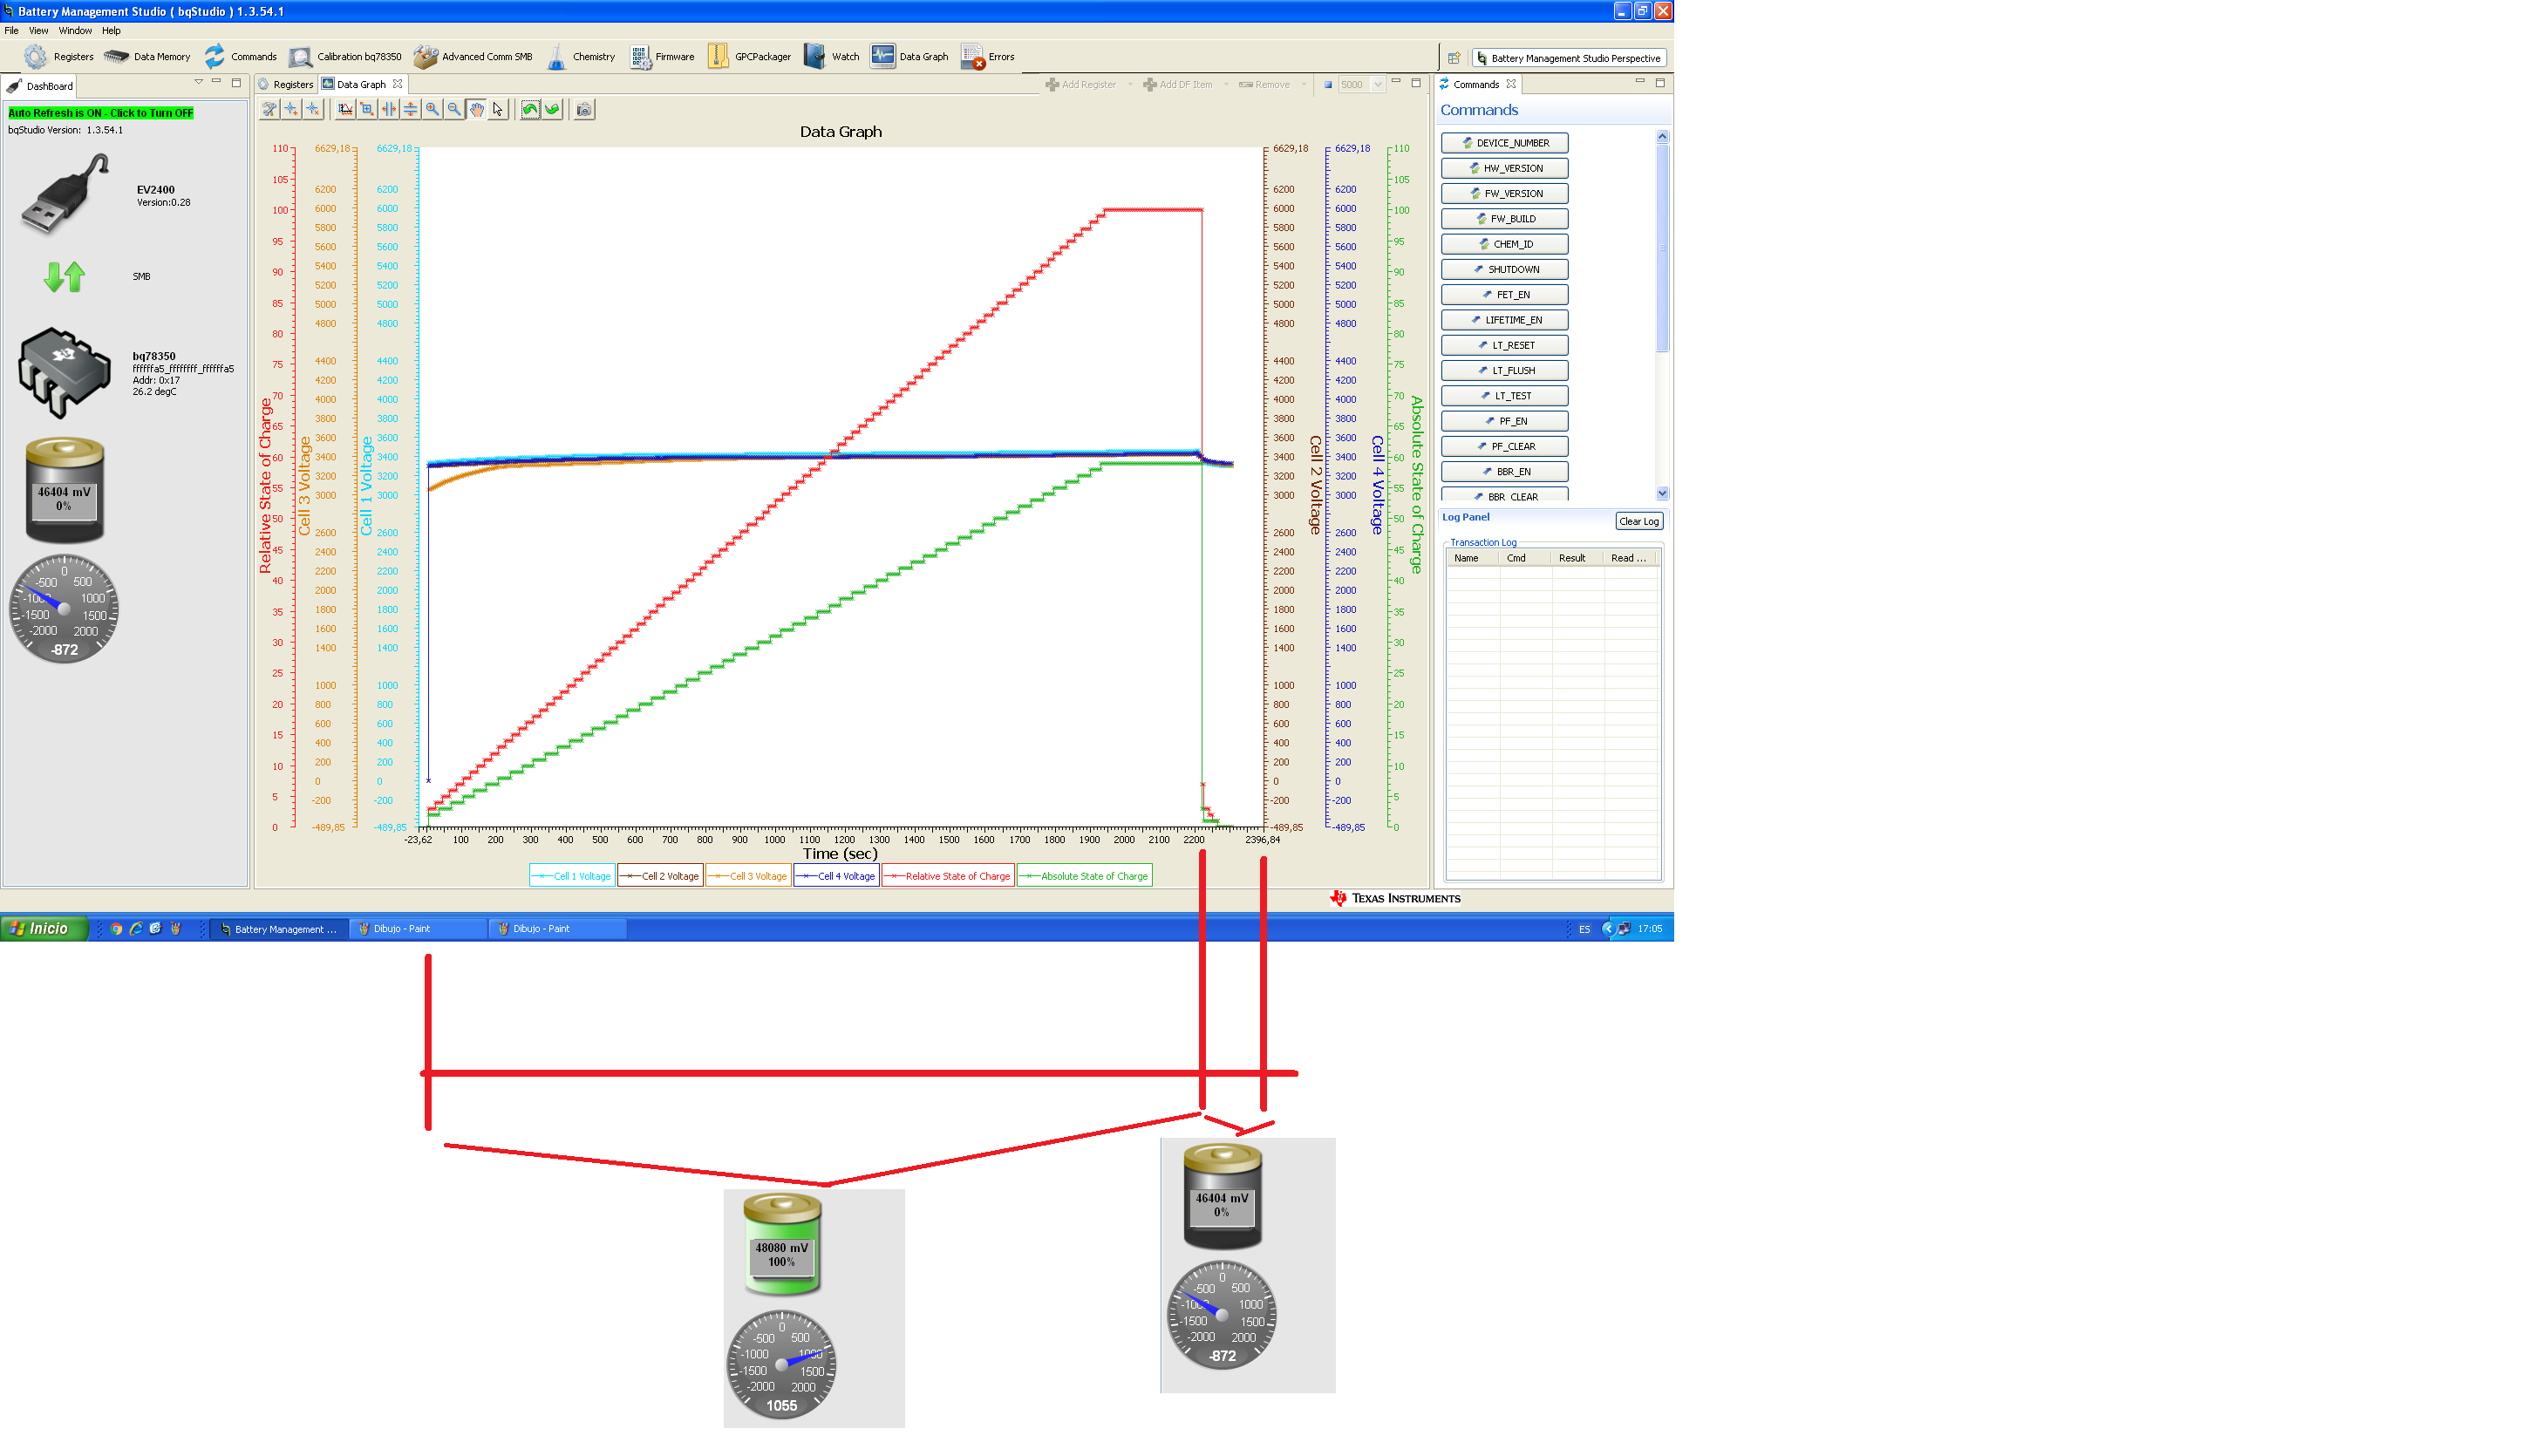Select the panning hand tool

tap(477, 109)
